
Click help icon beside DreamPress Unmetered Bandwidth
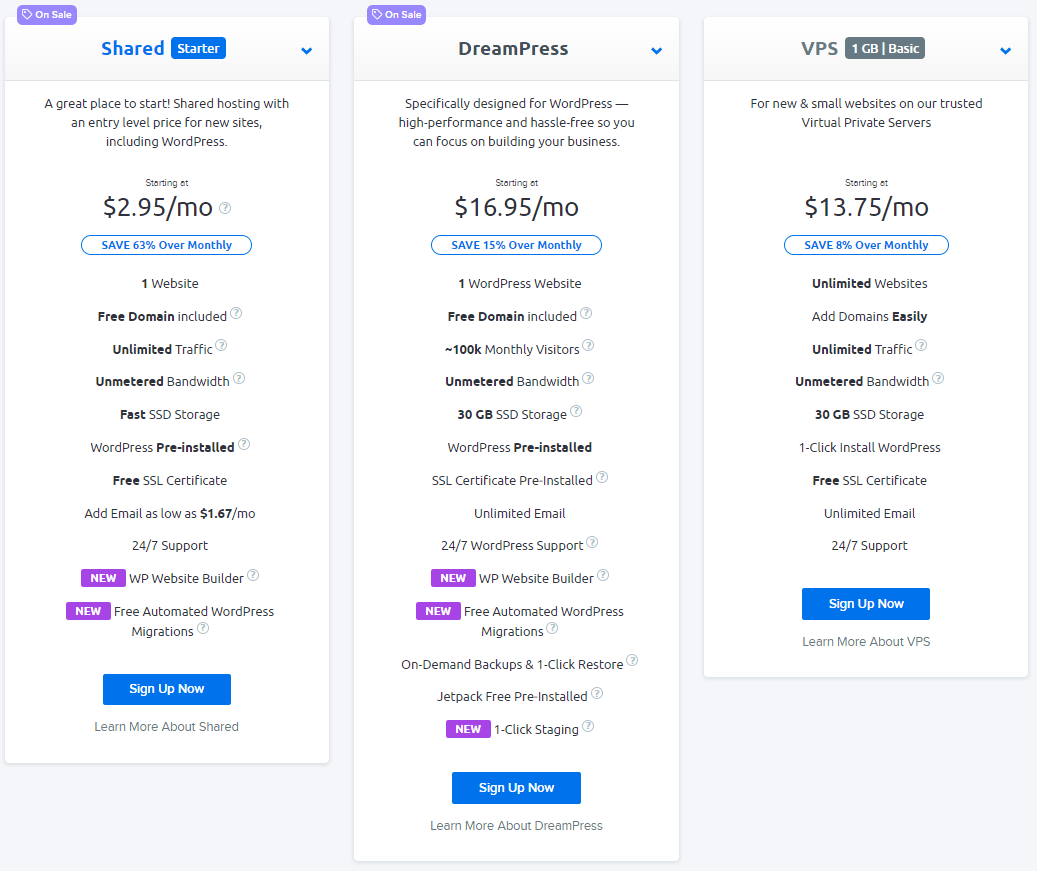point(588,378)
